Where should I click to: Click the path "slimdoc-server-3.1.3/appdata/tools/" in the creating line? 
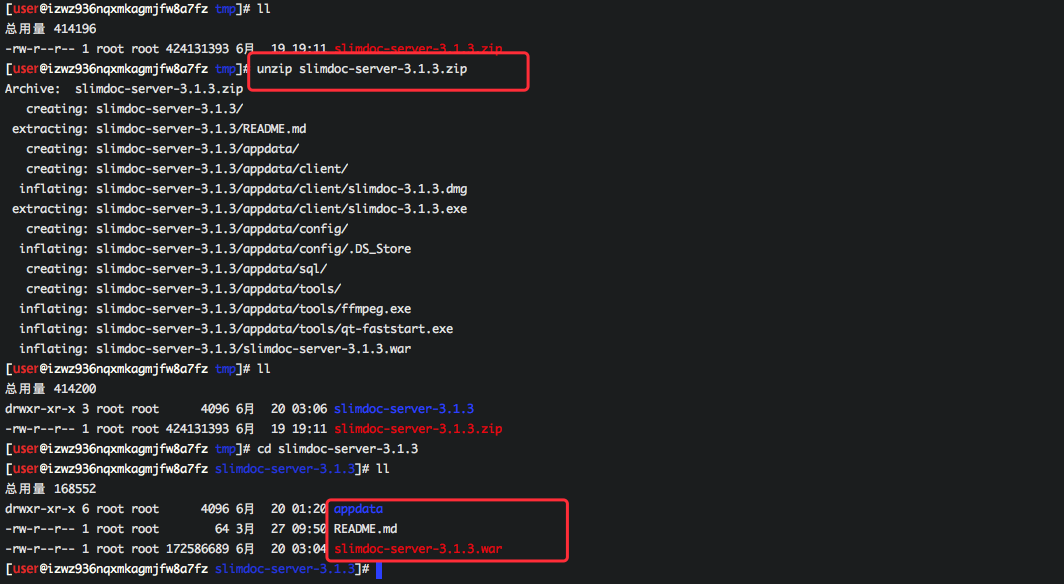coord(218,289)
